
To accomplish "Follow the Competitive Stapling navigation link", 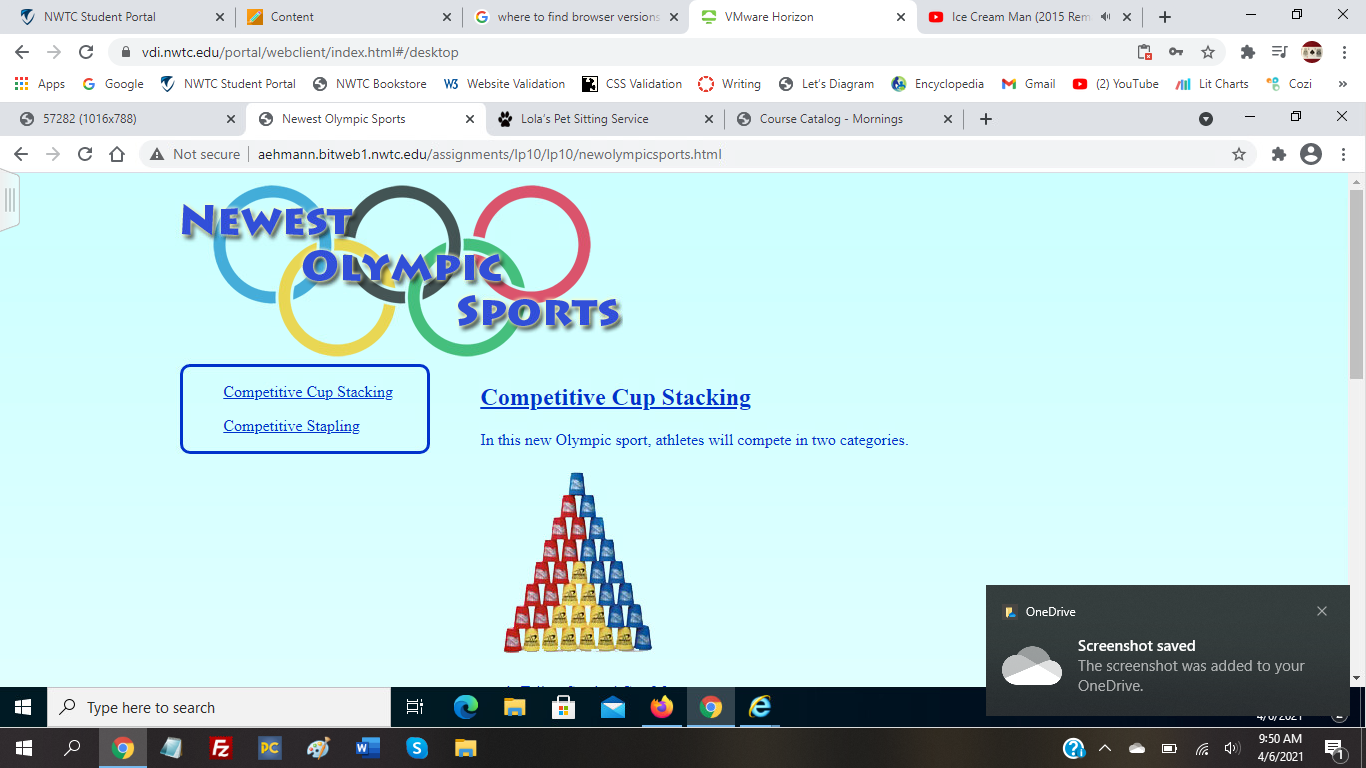I will click(x=291, y=425).
